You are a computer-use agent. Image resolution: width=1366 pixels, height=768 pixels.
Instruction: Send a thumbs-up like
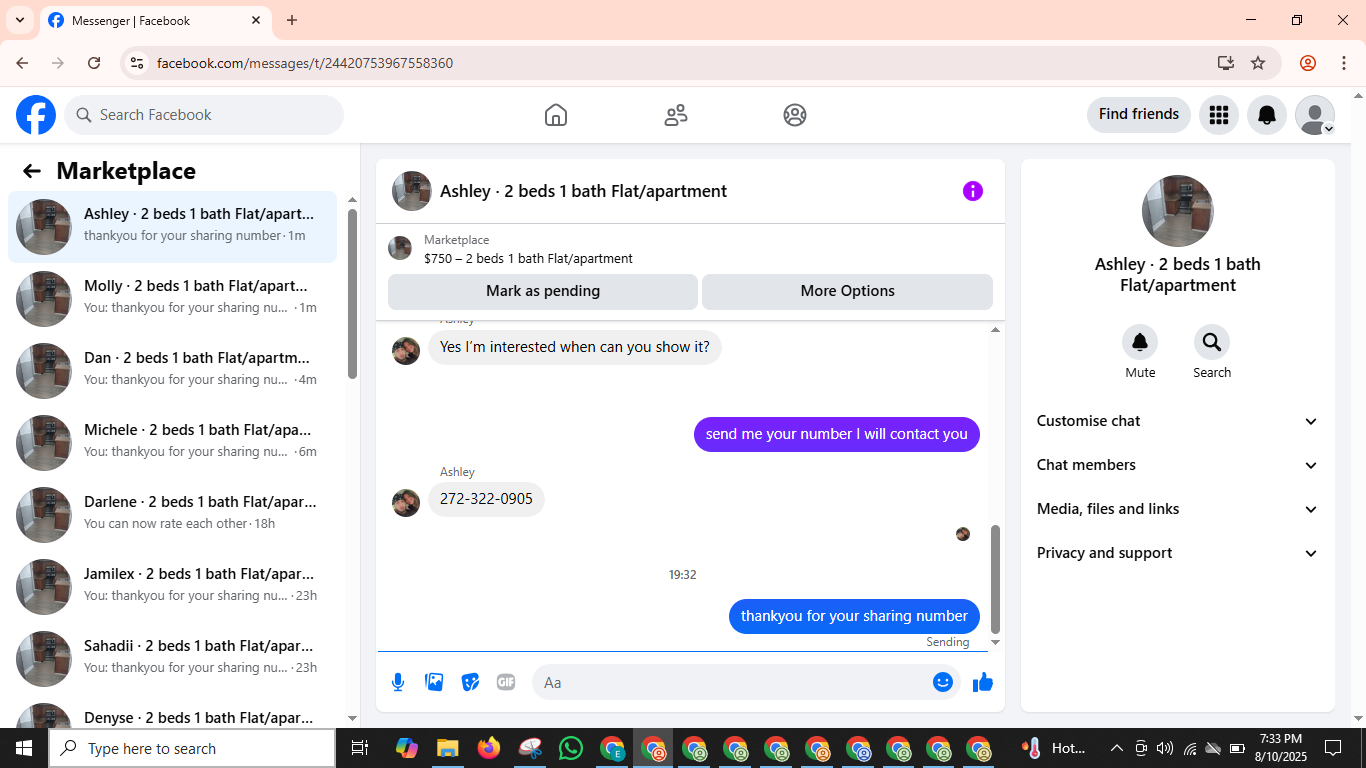click(x=983, y=682)
